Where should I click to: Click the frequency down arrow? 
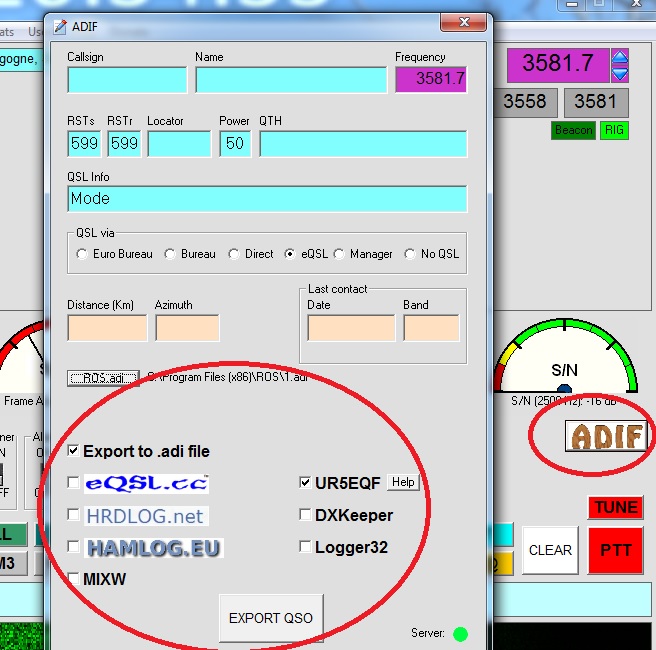point(620,73)
